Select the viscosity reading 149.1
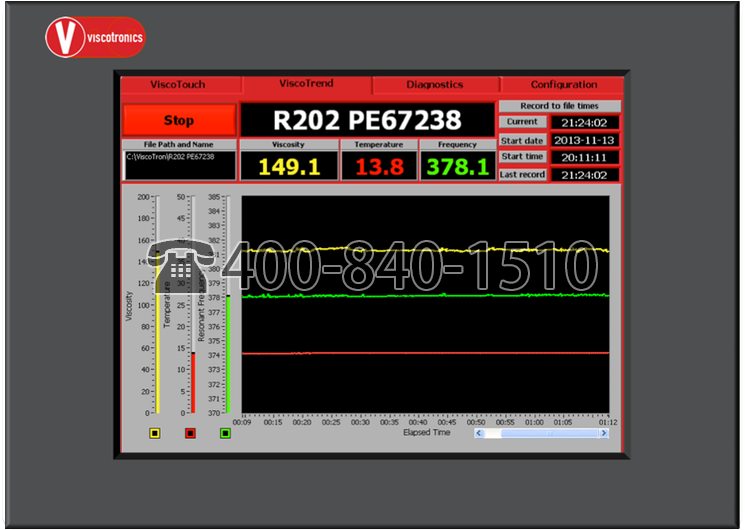Image resolution: width=745 pixels, height=530 pixels. tap(288, 166)
